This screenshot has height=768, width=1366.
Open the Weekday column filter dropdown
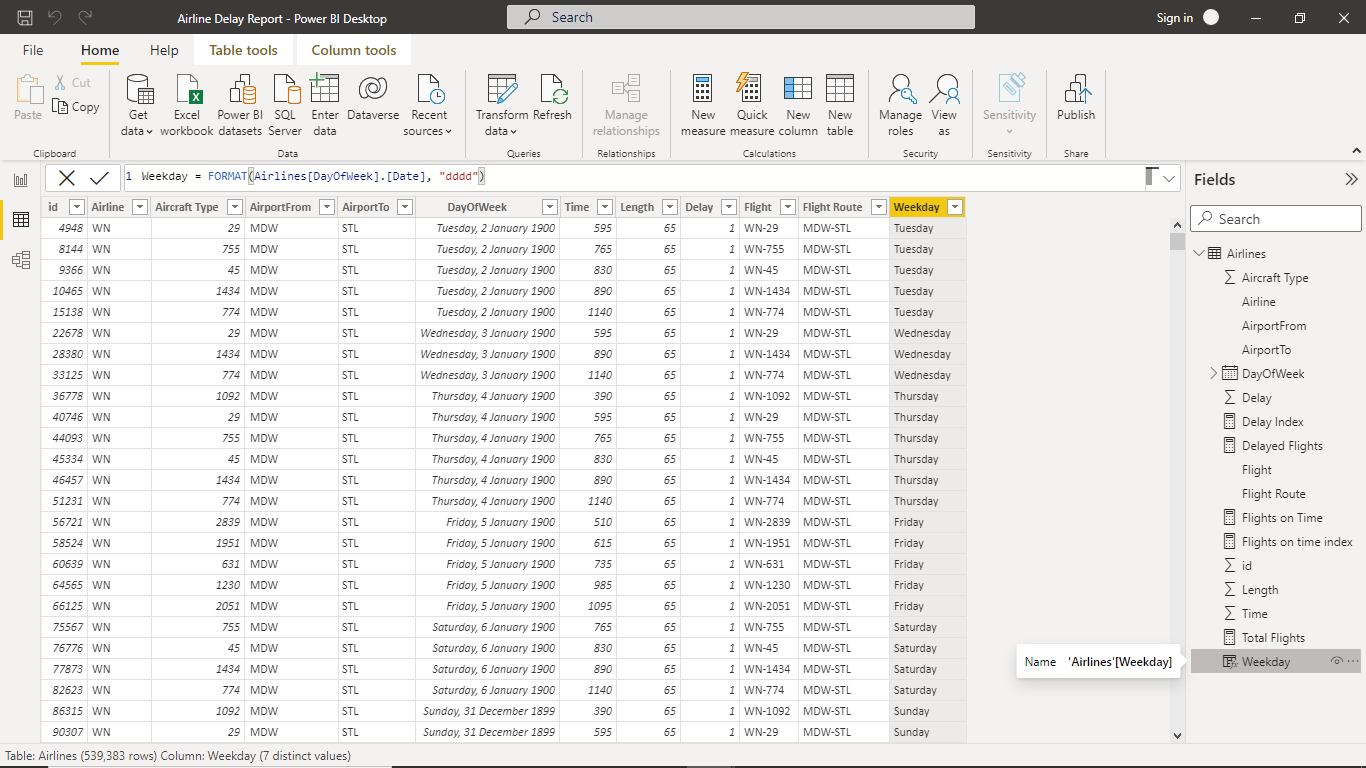point(957,206)
